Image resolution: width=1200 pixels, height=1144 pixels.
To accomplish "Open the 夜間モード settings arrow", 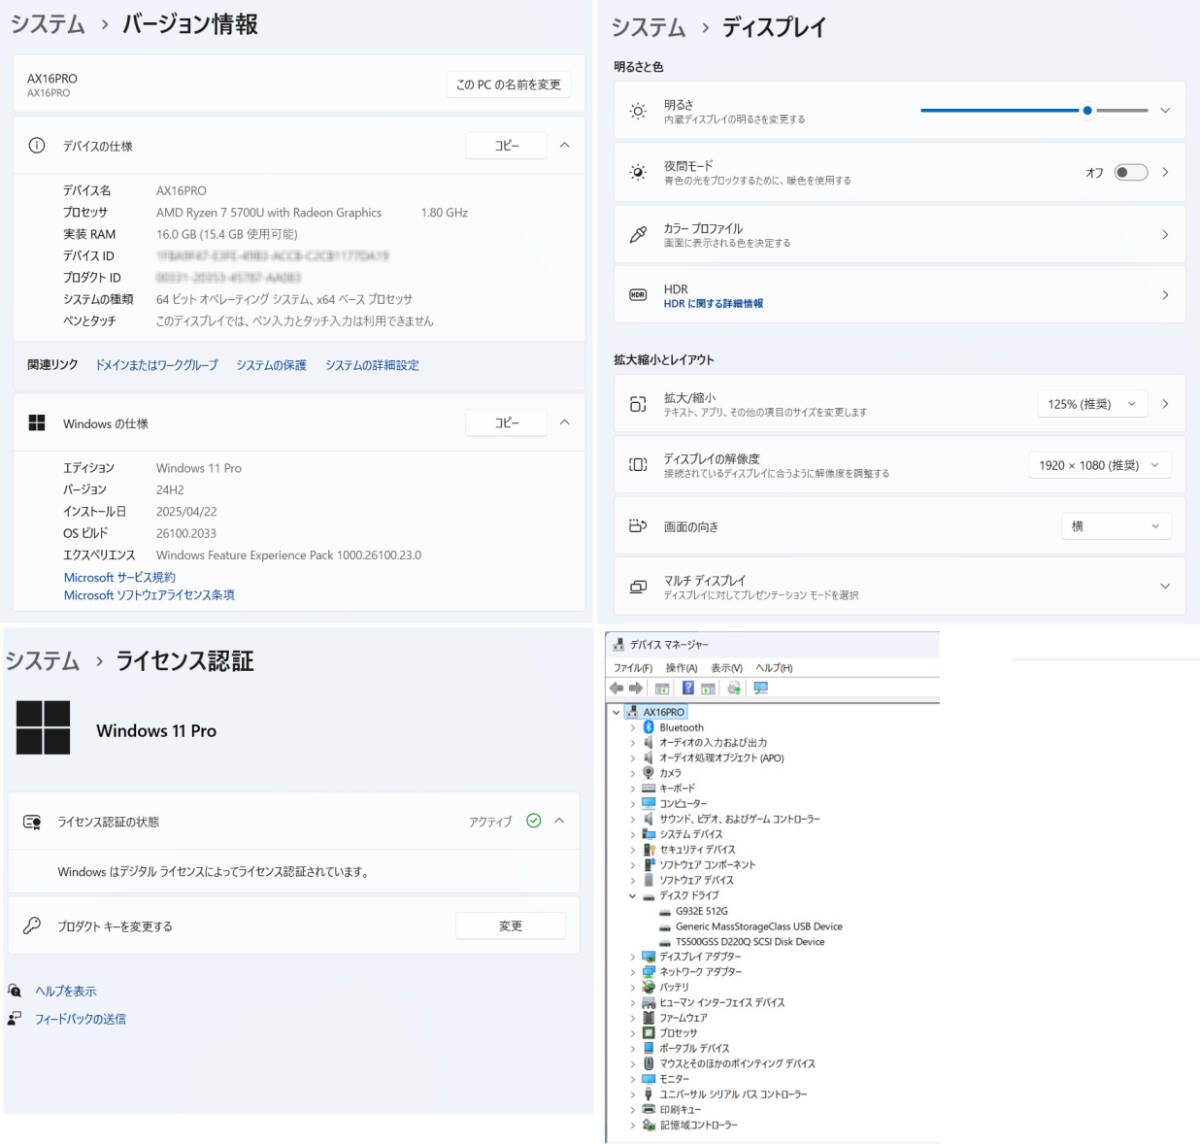I will (x=1165, y=172).
